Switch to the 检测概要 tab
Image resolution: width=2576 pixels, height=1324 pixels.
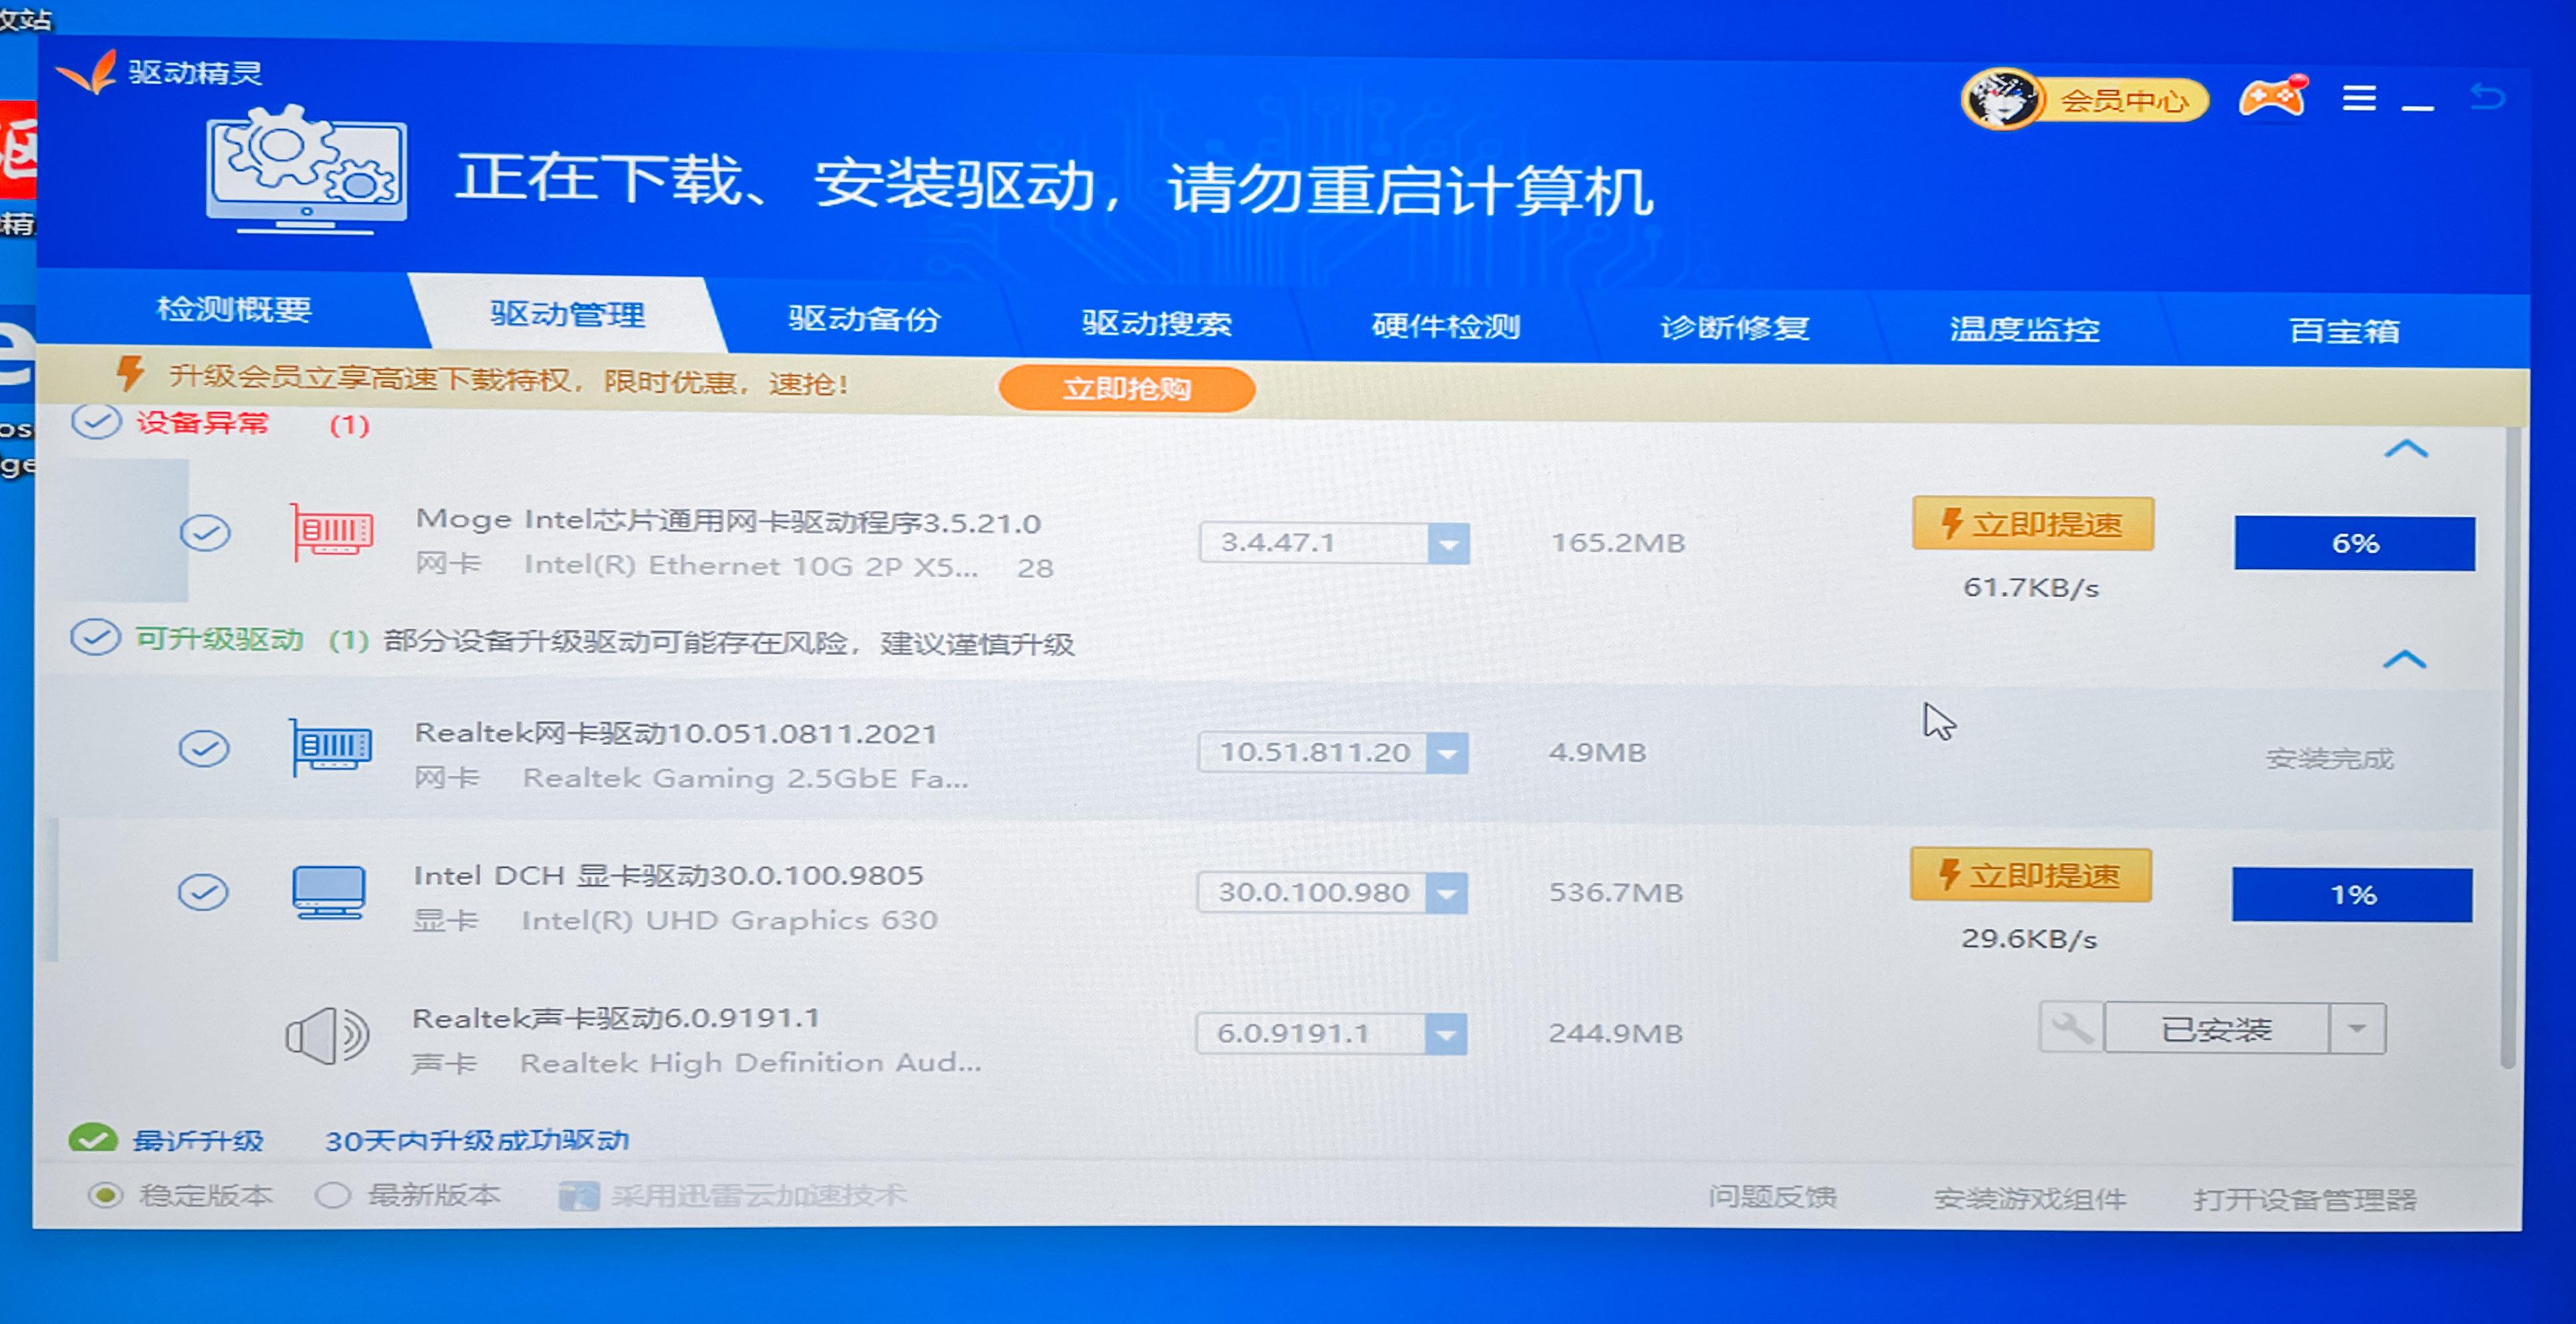point(234,309)
